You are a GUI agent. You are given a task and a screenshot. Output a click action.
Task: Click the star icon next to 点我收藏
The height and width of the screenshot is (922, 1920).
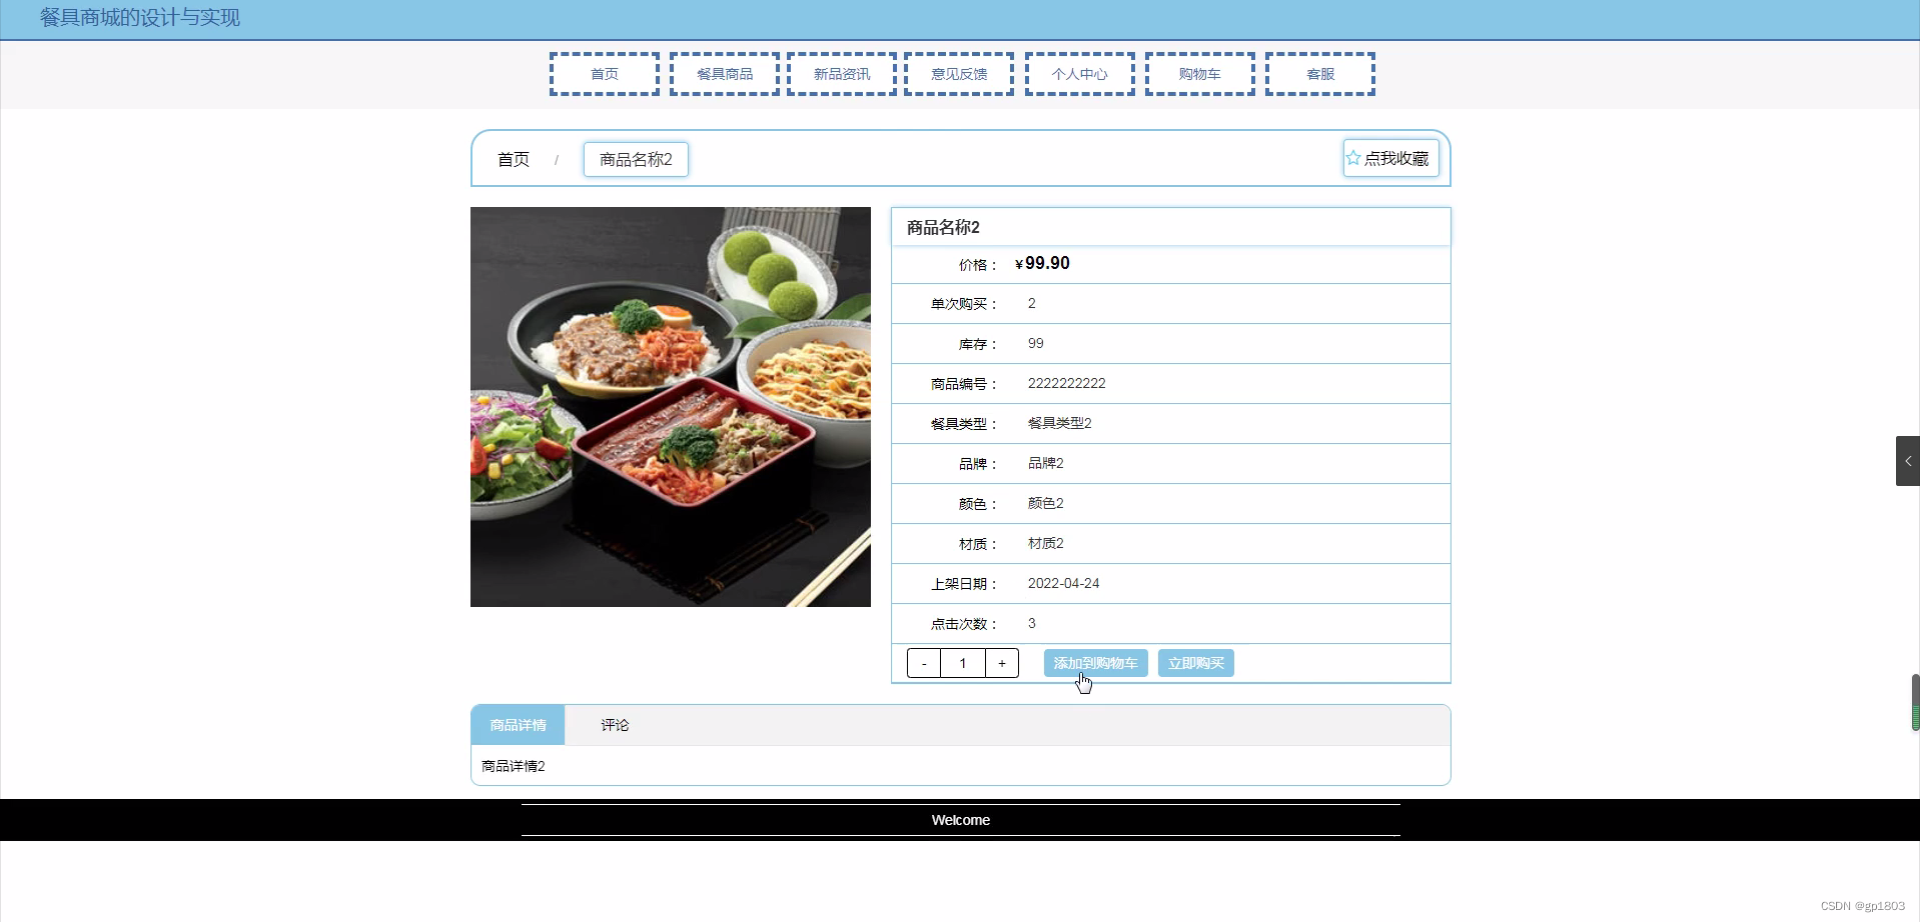pyautogui.click(x=1354, y=157)
